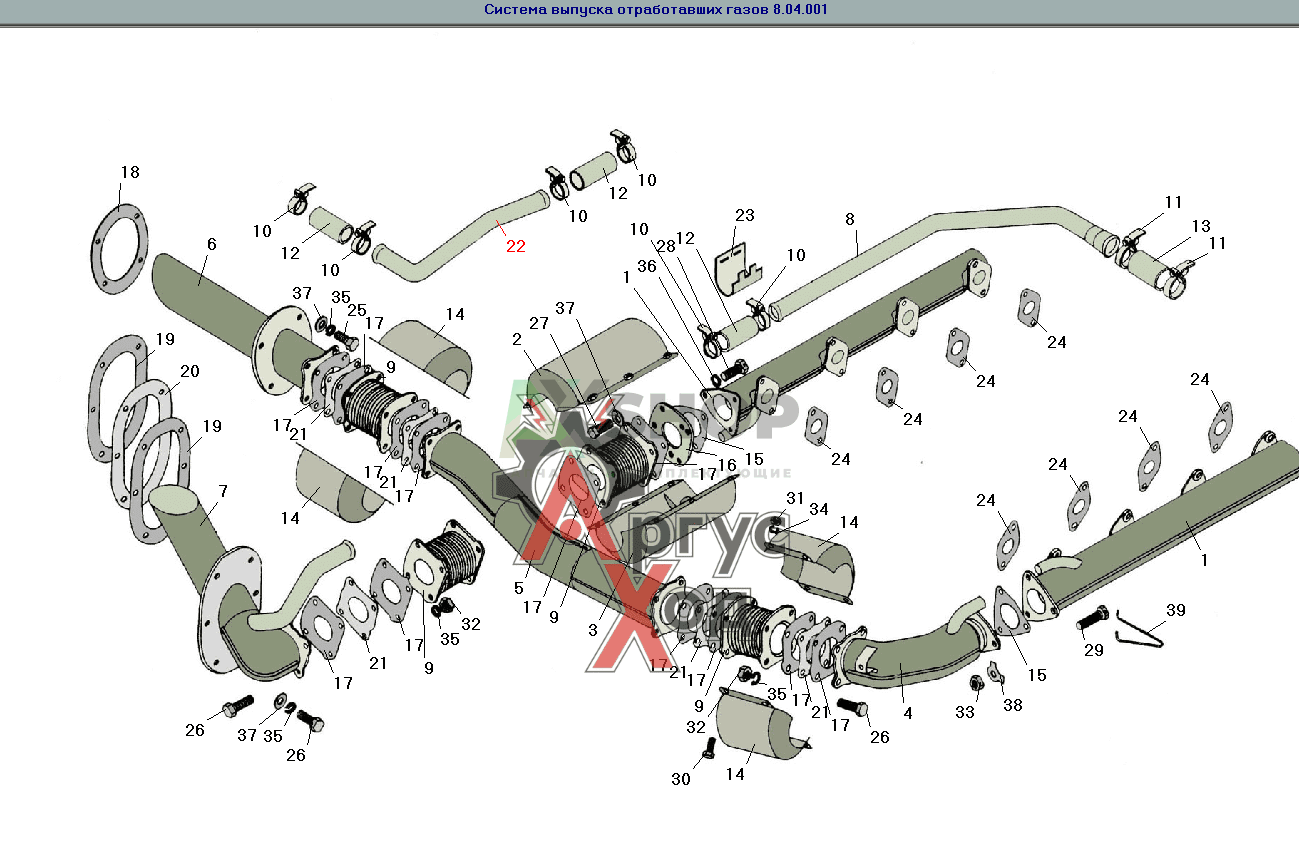The width and height of the screenshot is (1299, 859).
Task: Click the red part number 22 label
Action: (515, 245)
